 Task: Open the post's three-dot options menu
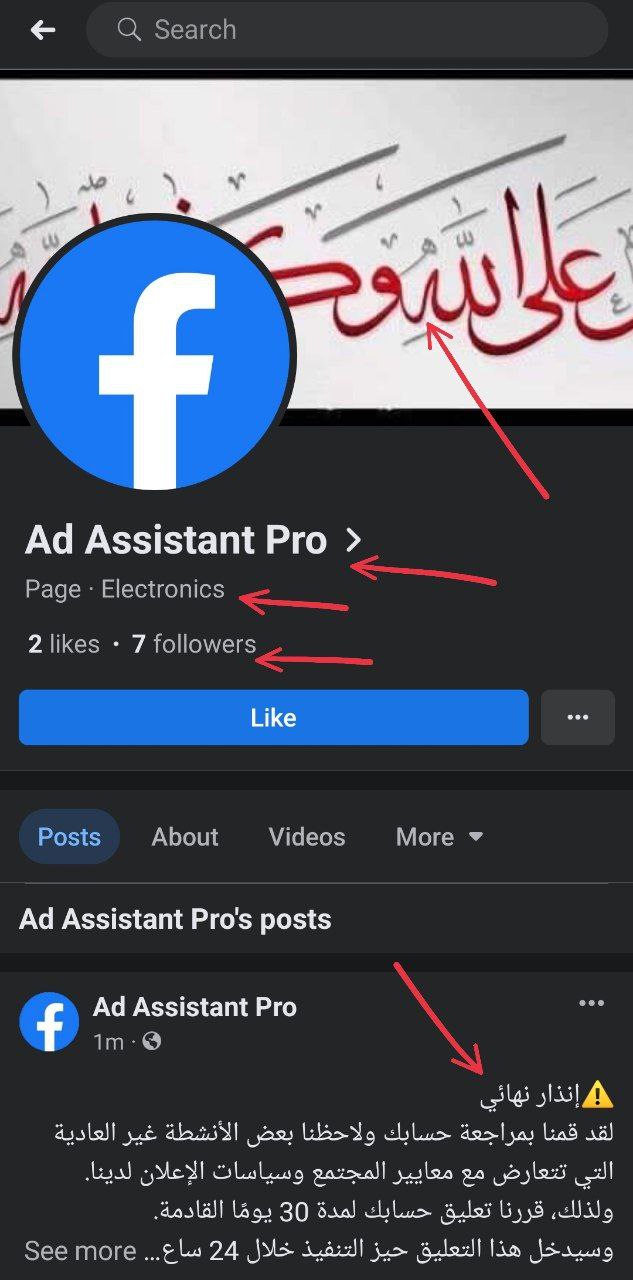click(x=592, y=1003)
